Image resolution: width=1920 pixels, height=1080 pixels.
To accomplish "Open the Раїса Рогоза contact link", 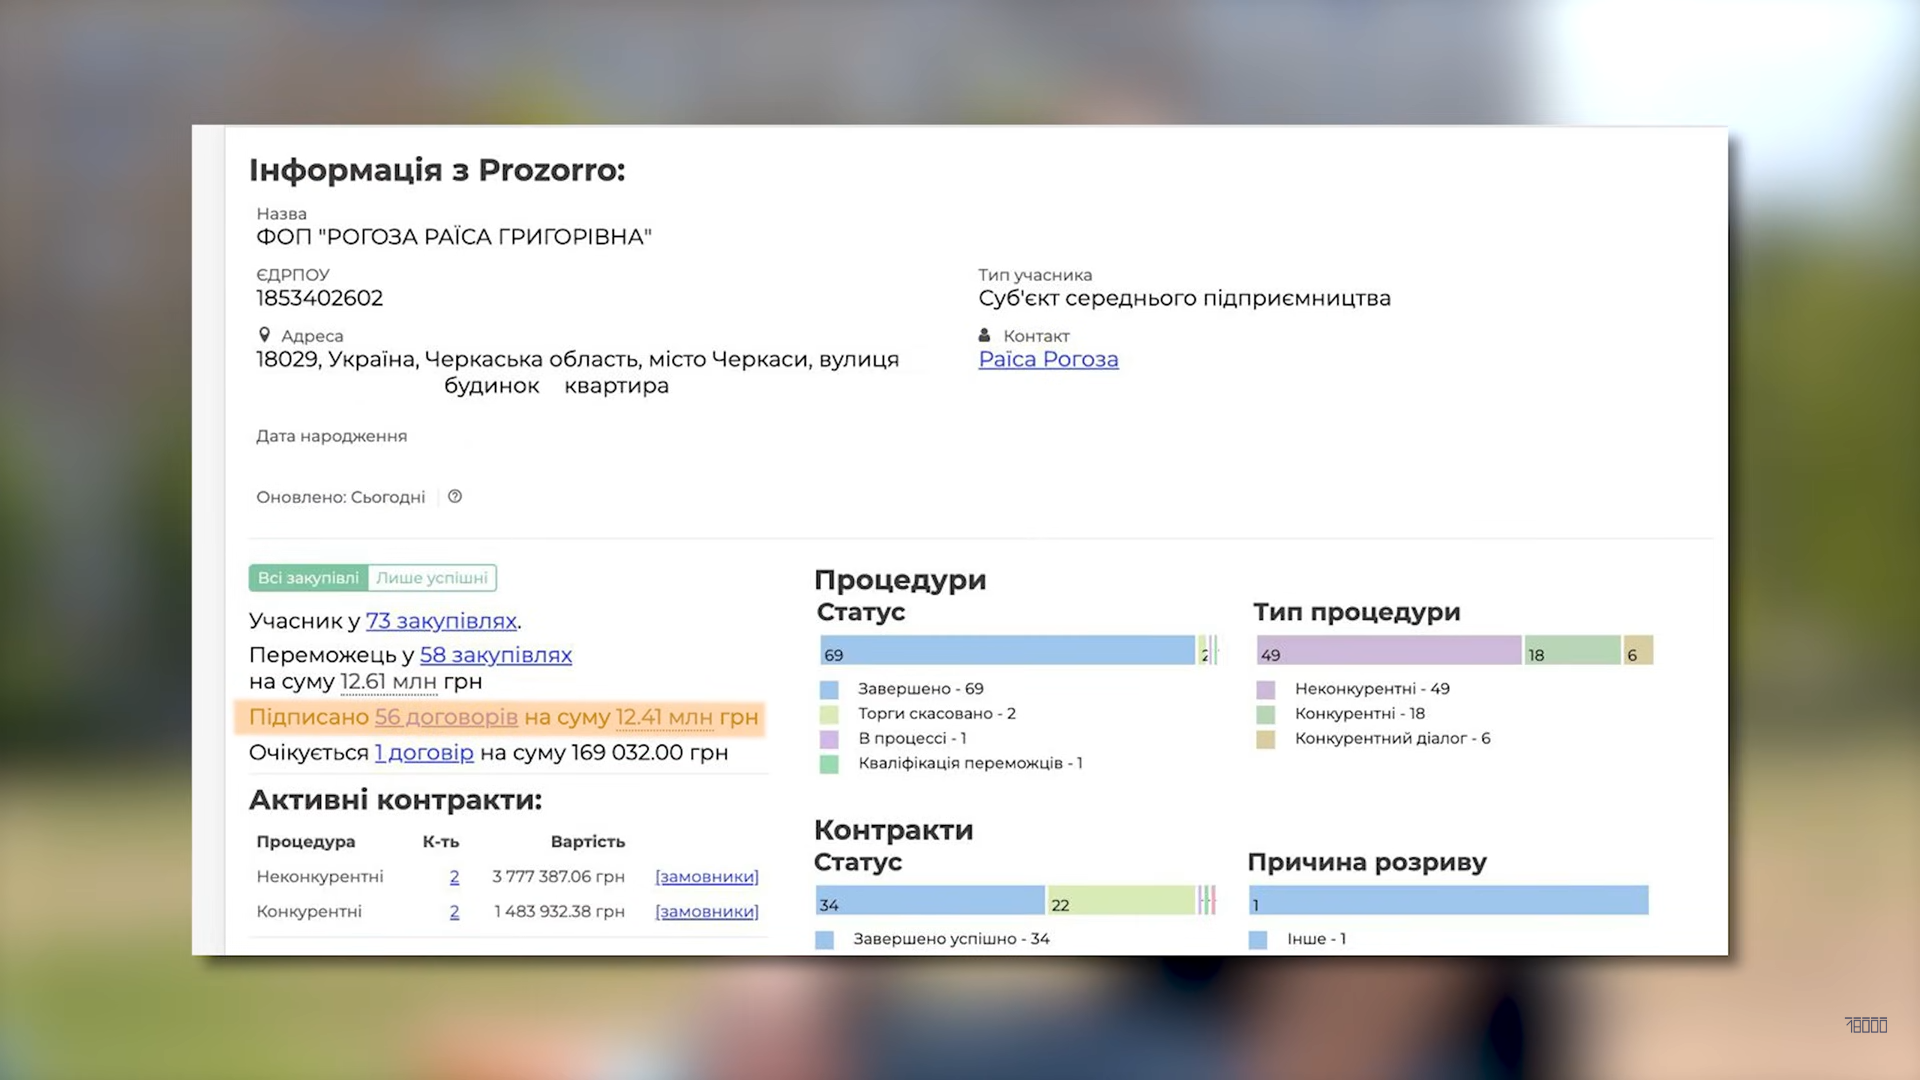I will coord(1048,359).
